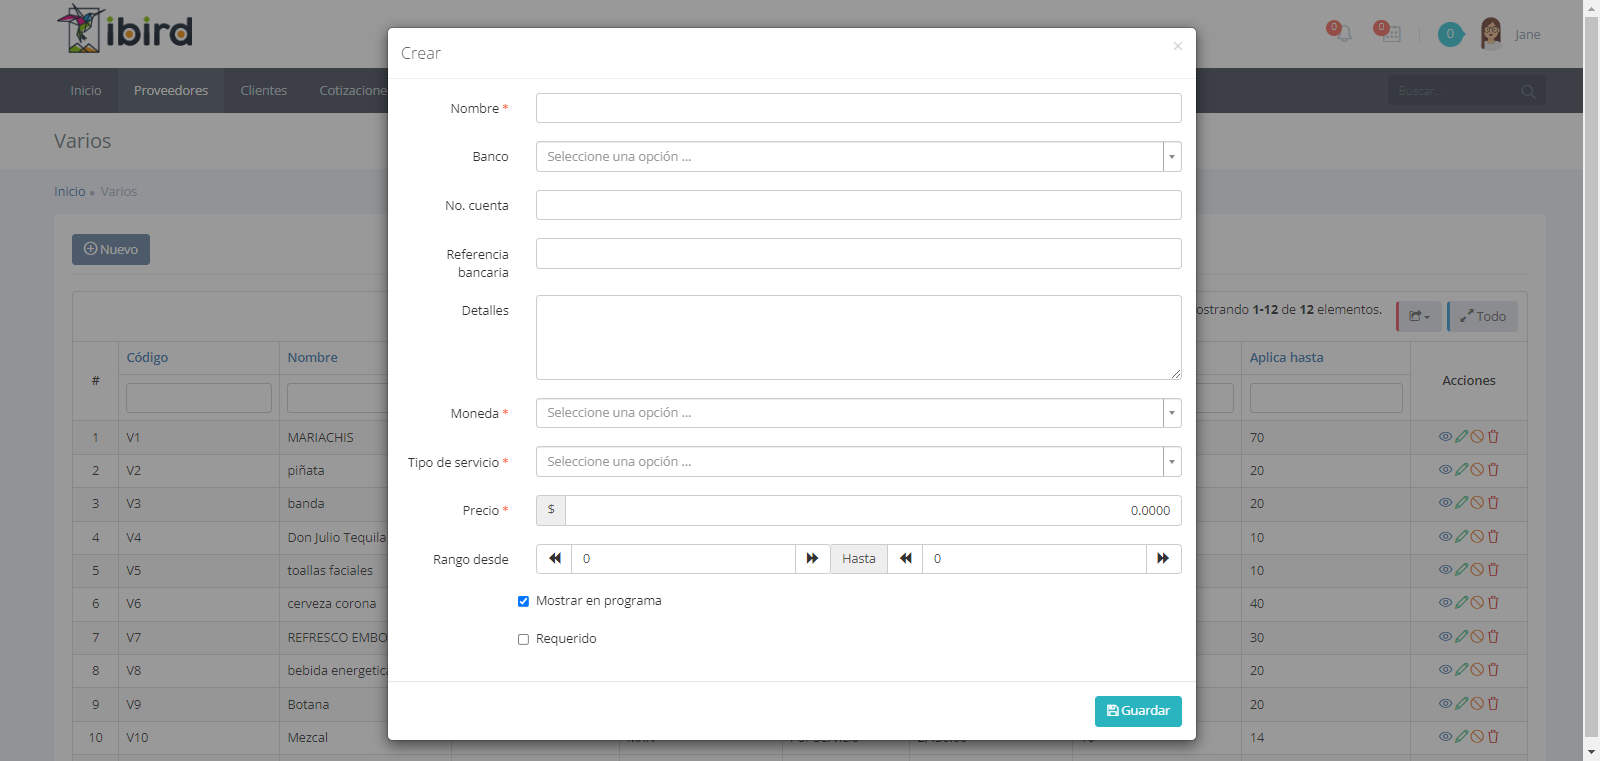Sort by the Nombre column header
Image resolution: width=1600 pixels, height=761 pixels.
(x=313, y=358)
